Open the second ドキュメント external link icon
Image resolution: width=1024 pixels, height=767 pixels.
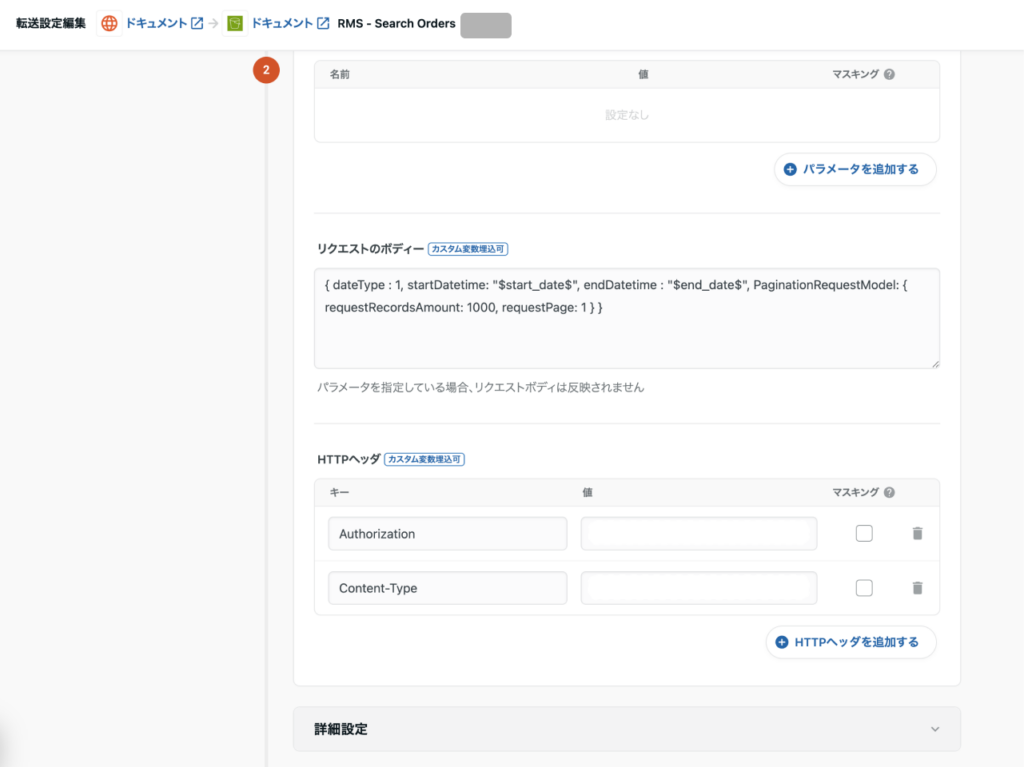[323, 23]
